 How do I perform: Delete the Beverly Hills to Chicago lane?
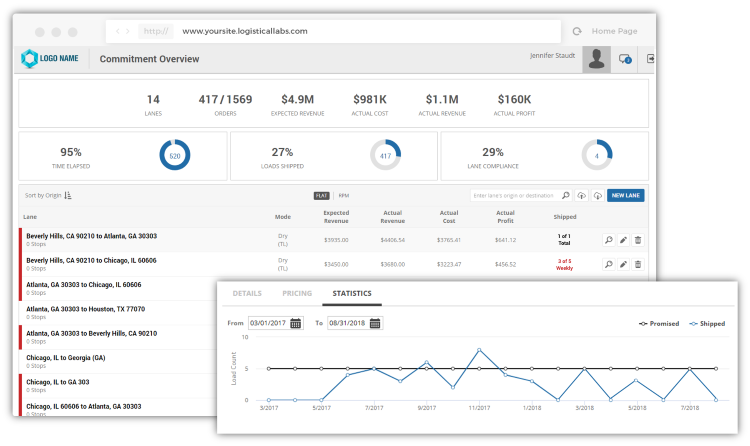coord(638,264)
